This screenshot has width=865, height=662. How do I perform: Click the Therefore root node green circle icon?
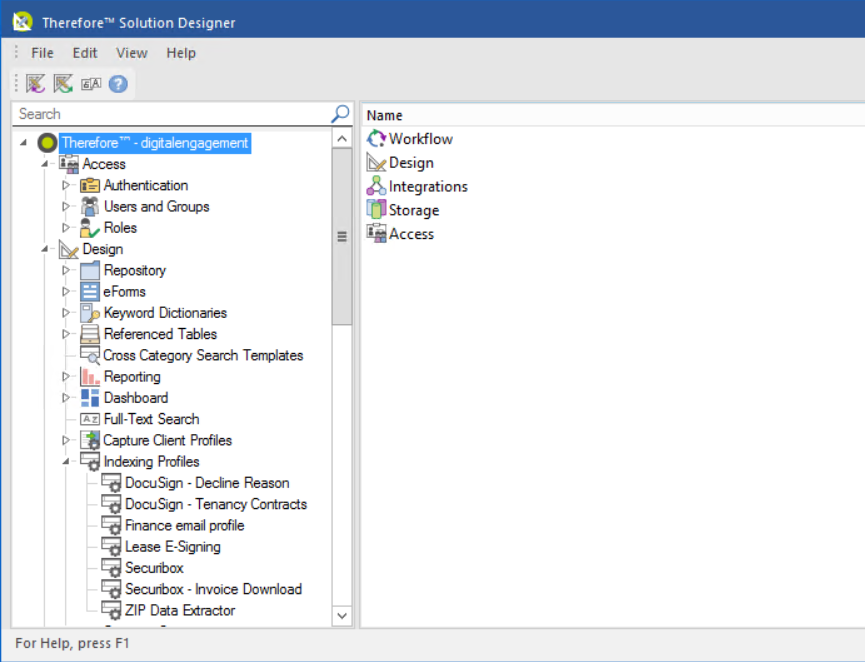click(x=47, y=143)
